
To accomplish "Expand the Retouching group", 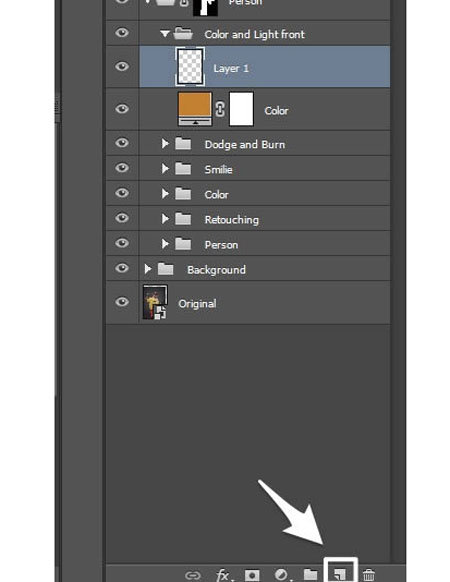I will coord(165,219).
